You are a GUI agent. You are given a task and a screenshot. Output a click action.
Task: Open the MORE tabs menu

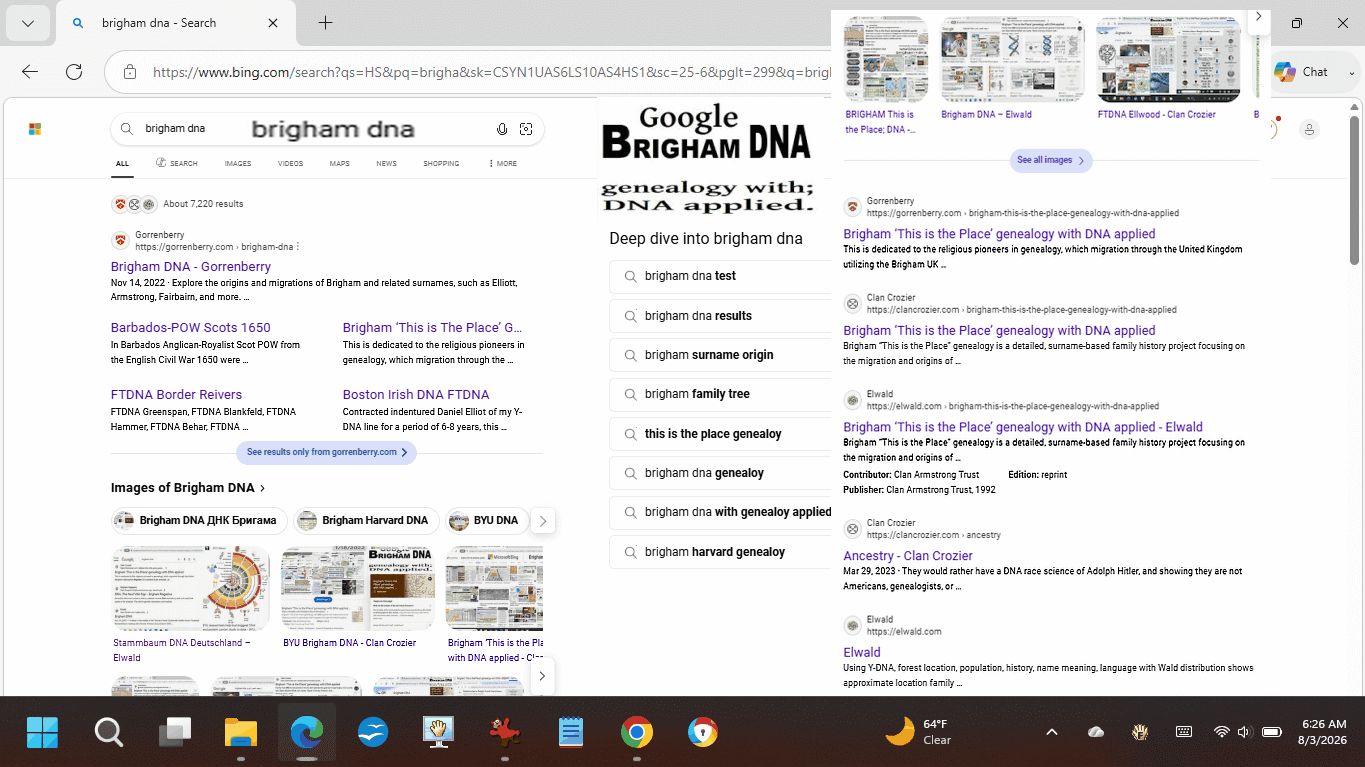coord(503,163)
